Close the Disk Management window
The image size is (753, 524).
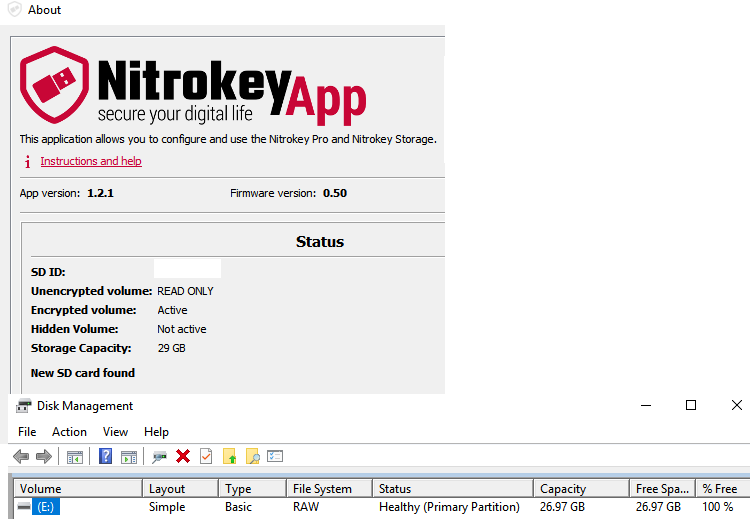click(737, 405)
